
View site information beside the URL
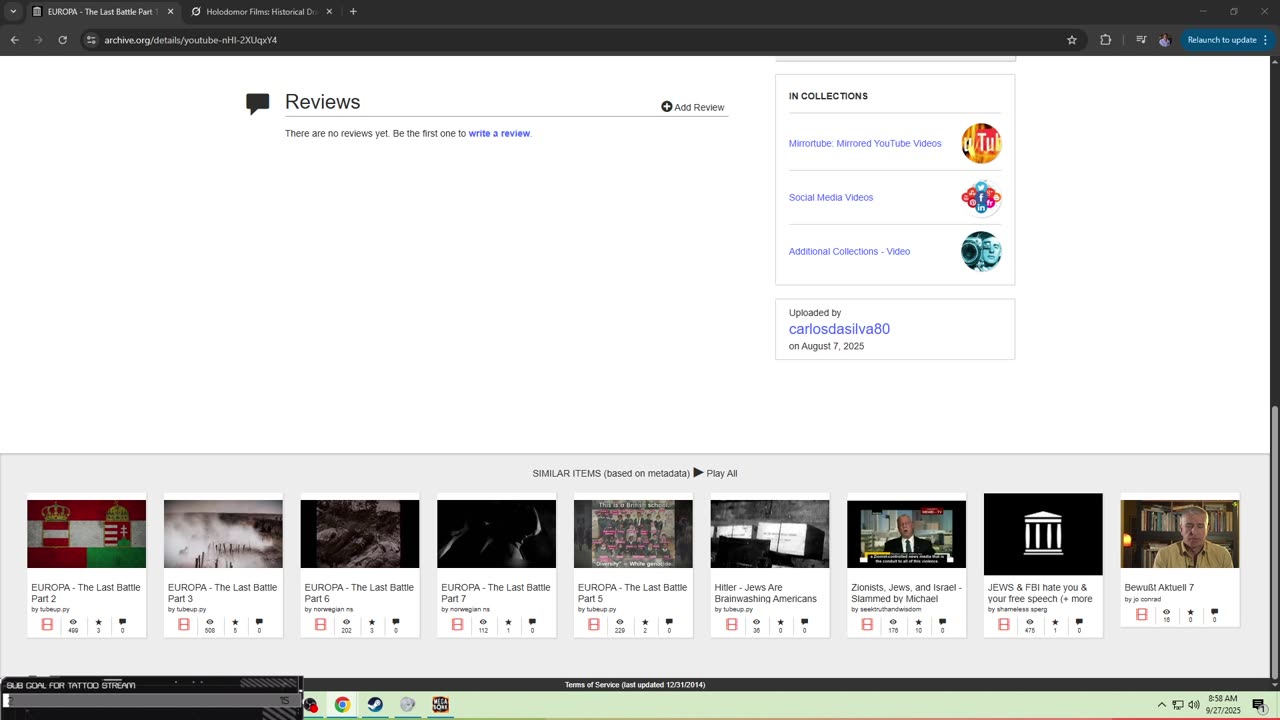tap(90, 40)
